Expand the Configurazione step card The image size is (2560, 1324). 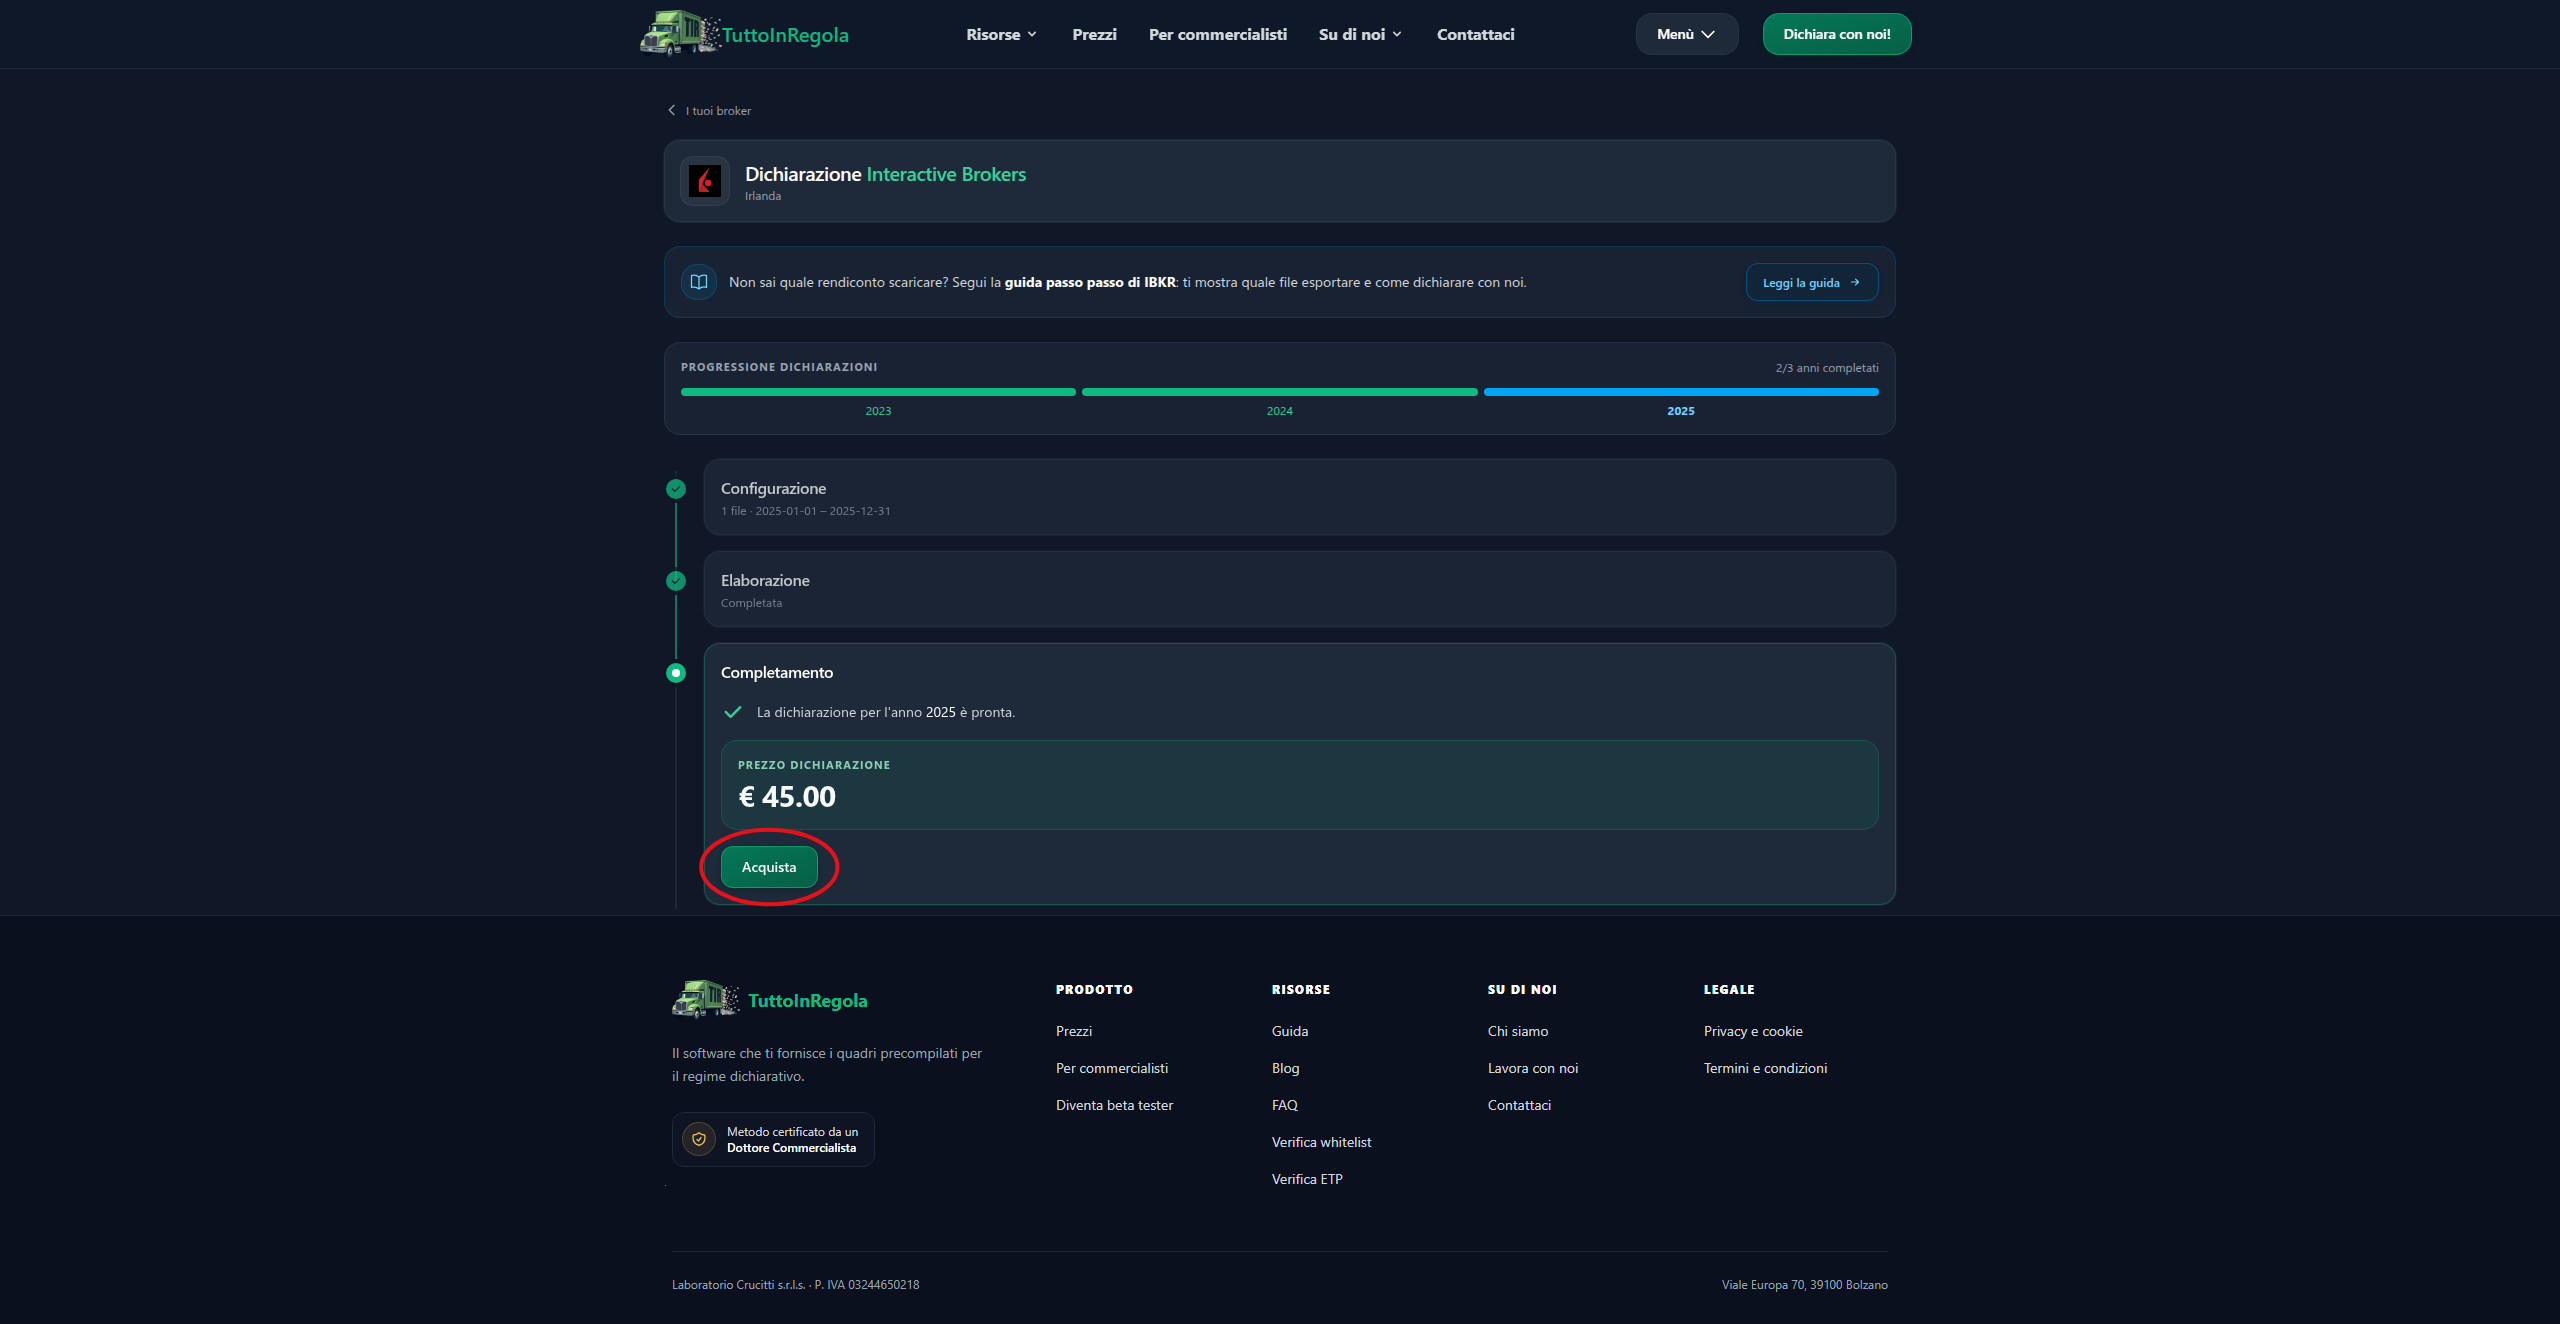click(x=1299, y=497)
